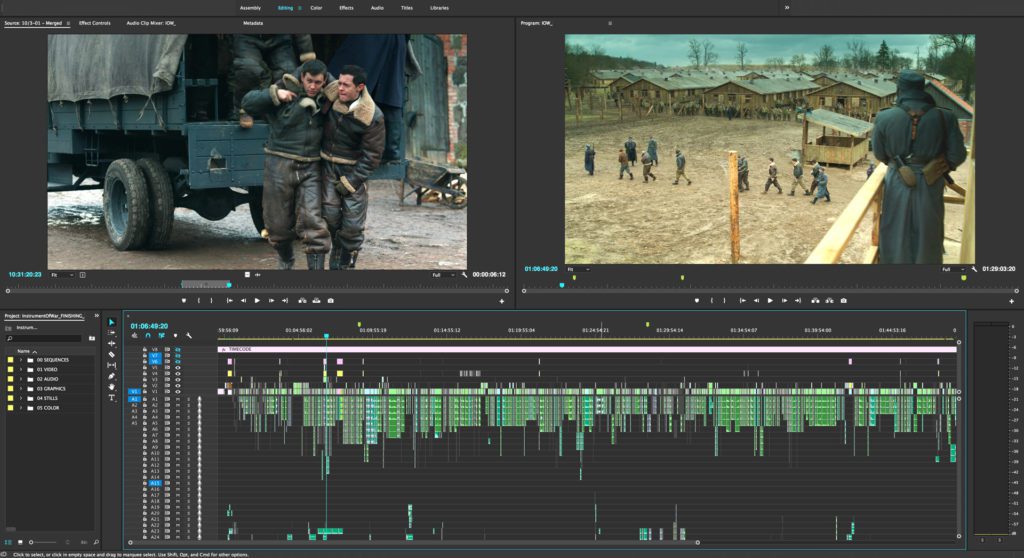Image resolution: width=1024 pixels, height=558 pixels.
Task: Click Overwrite button in Source monitor
Action: 316,301
